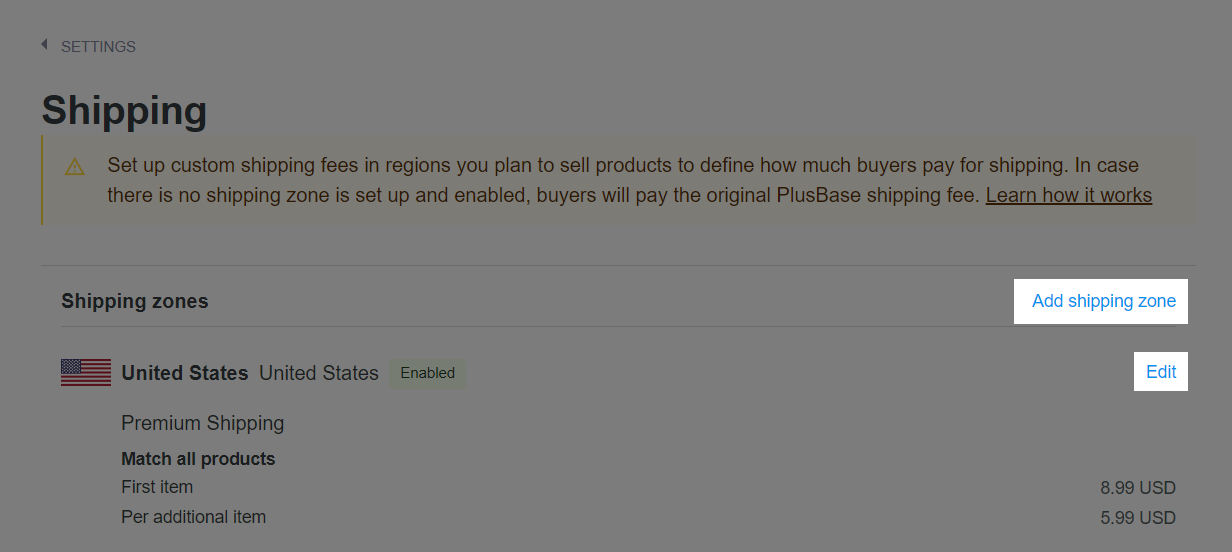Go back via the SETTINGS breadcrumb link

click(98, 47)
